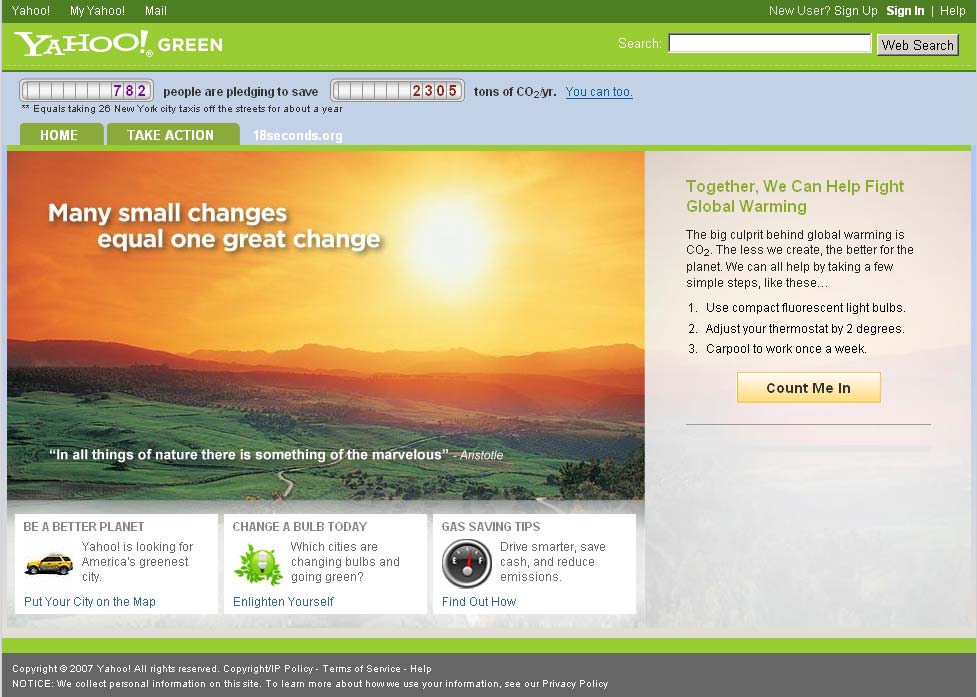Image resolution: width=977 pixels, height=697 pixels.
Task: Focus the search input field
Action: [769, 44]
